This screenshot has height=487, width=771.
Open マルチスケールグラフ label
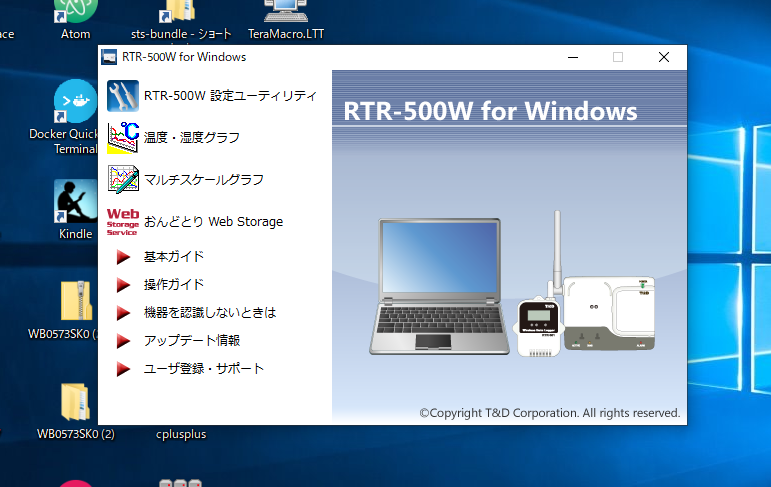pos(204,180)
